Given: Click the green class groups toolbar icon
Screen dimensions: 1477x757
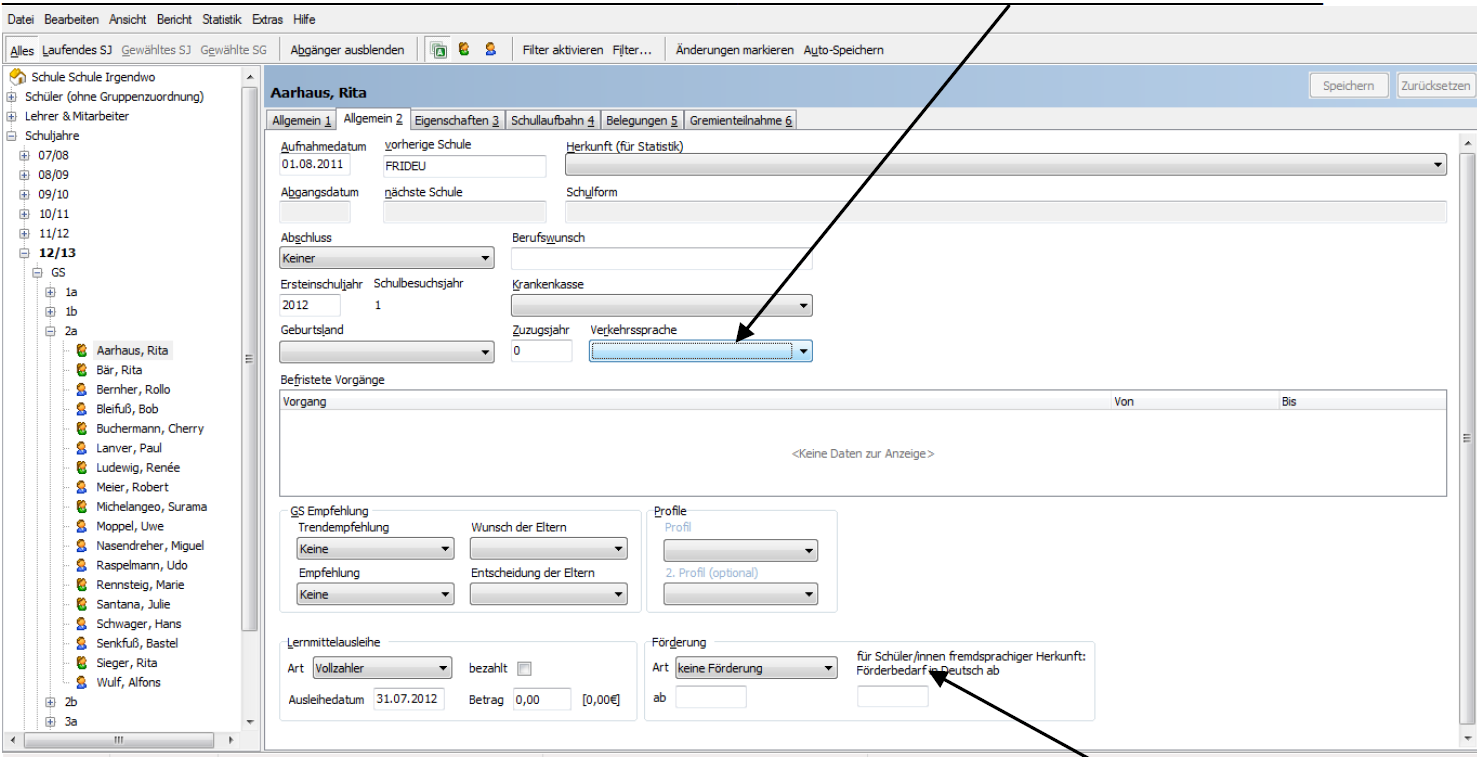Looking at the screenshot, I should (437, 50).
